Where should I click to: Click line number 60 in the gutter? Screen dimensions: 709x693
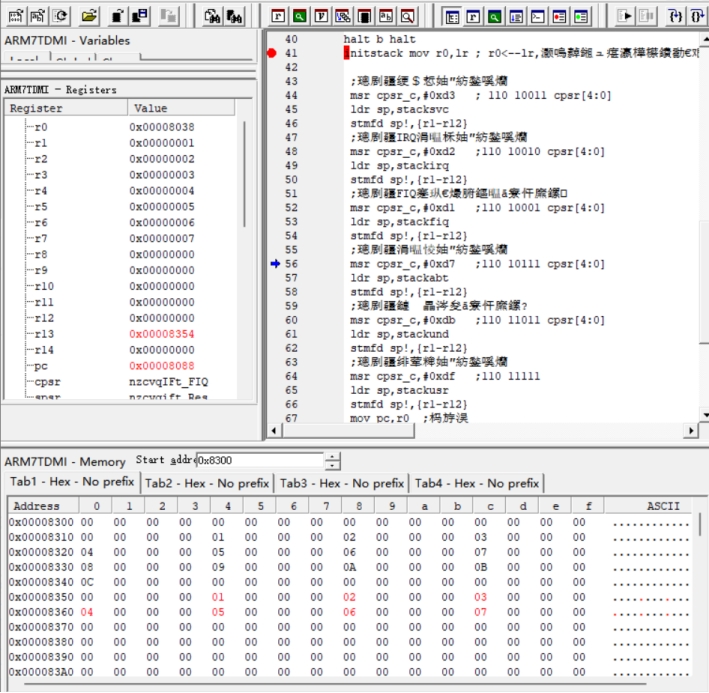click(291, 320)
